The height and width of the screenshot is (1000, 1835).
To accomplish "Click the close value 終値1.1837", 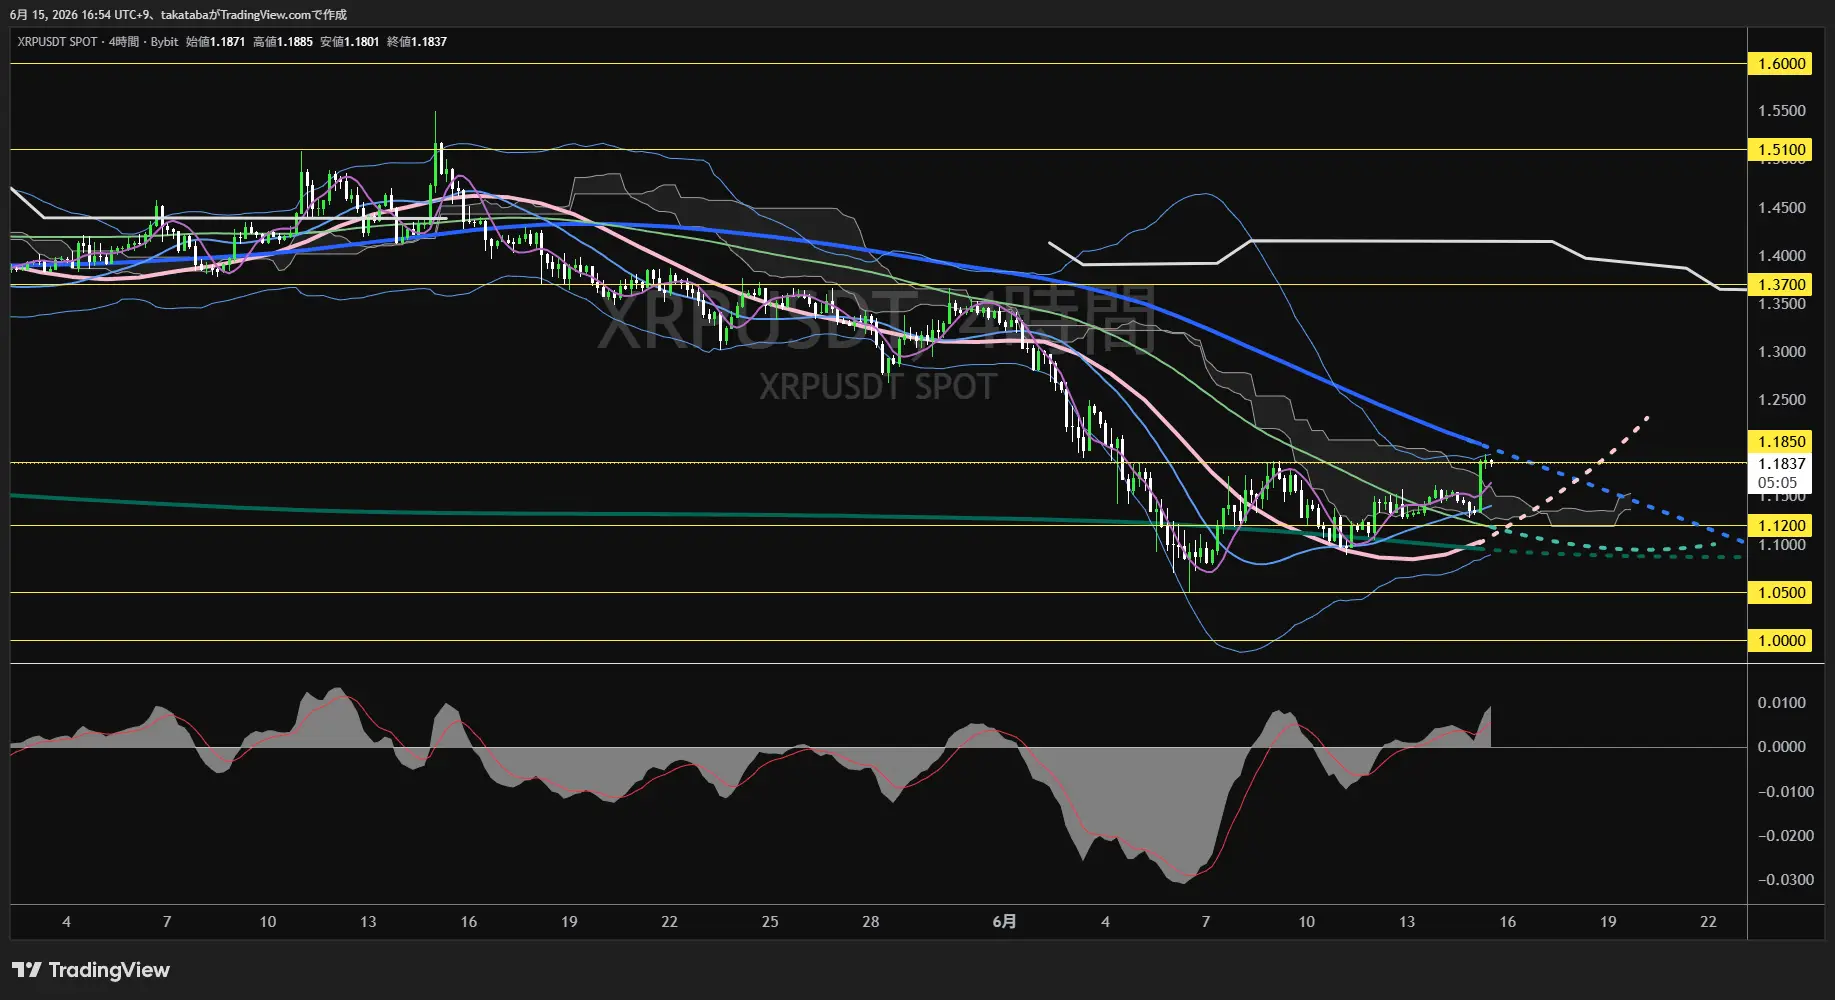I will coord(417,42).
